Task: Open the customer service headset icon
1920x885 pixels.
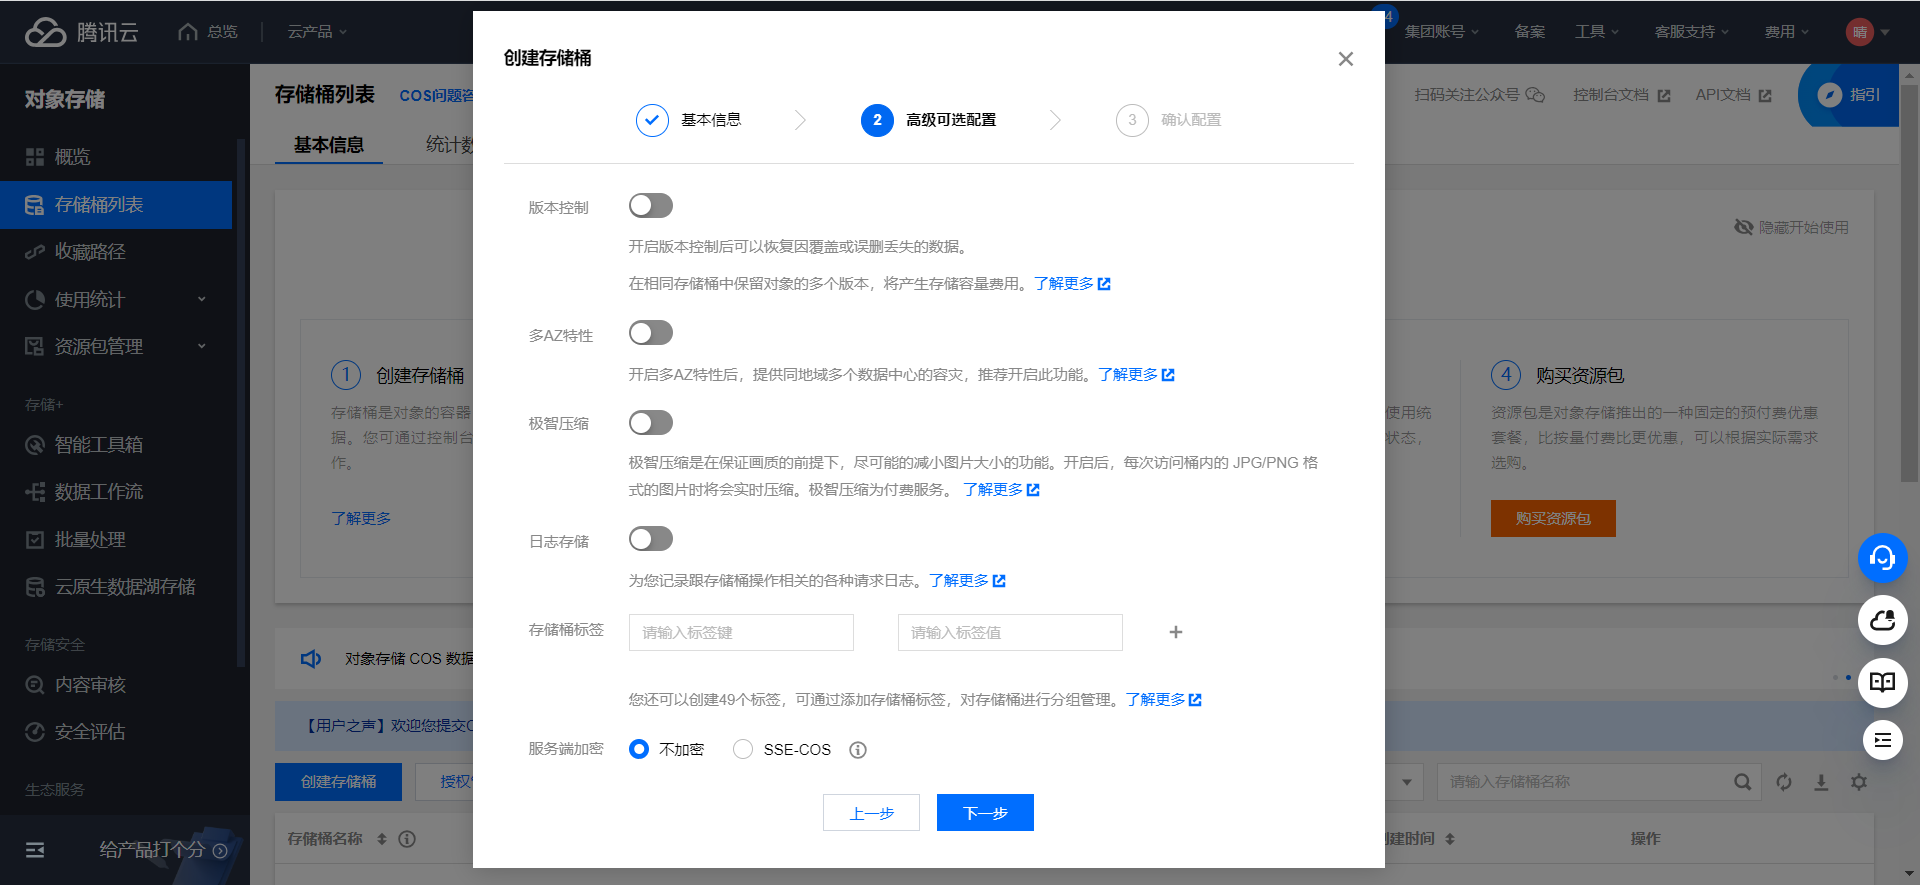Action: [x=1882, y=558]
